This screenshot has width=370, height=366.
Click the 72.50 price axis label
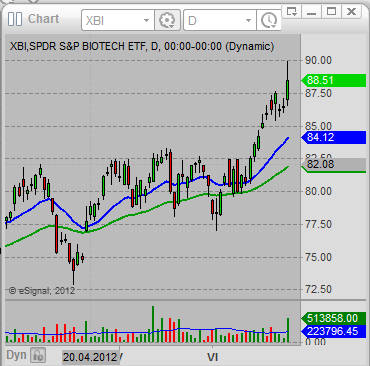click(x=319, y=289)
